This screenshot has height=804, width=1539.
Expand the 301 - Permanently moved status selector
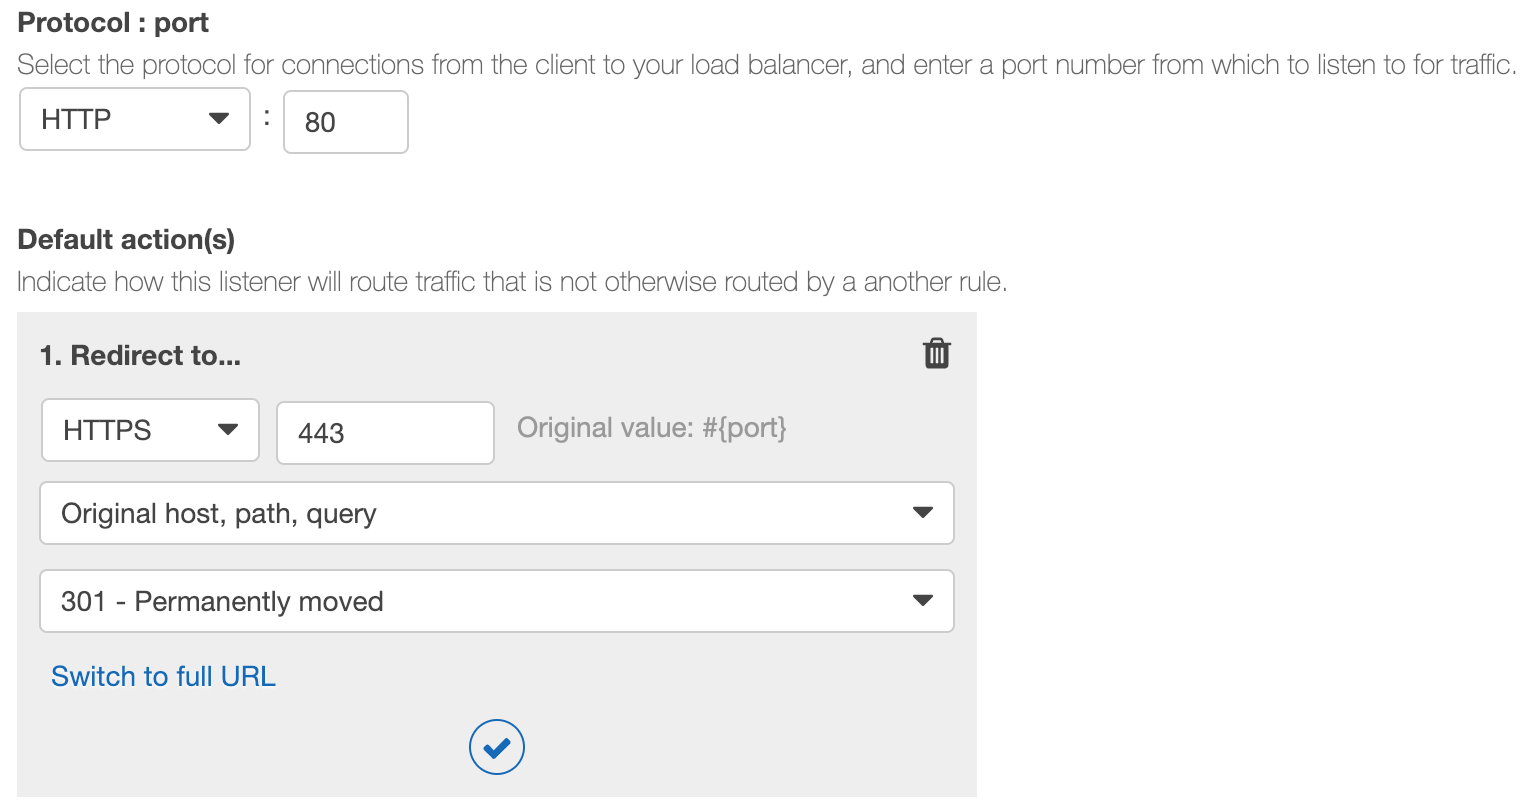pos(497,601)
